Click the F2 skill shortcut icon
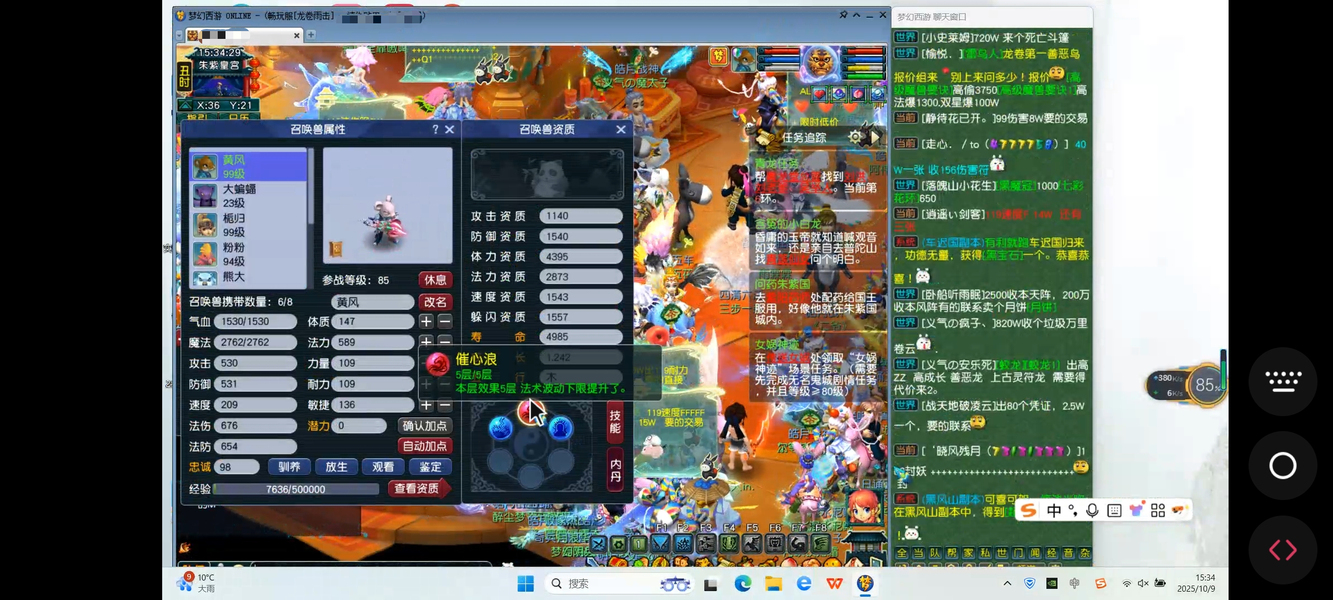The width and height of the screenshot is (1333, 600). pos(685,543)
